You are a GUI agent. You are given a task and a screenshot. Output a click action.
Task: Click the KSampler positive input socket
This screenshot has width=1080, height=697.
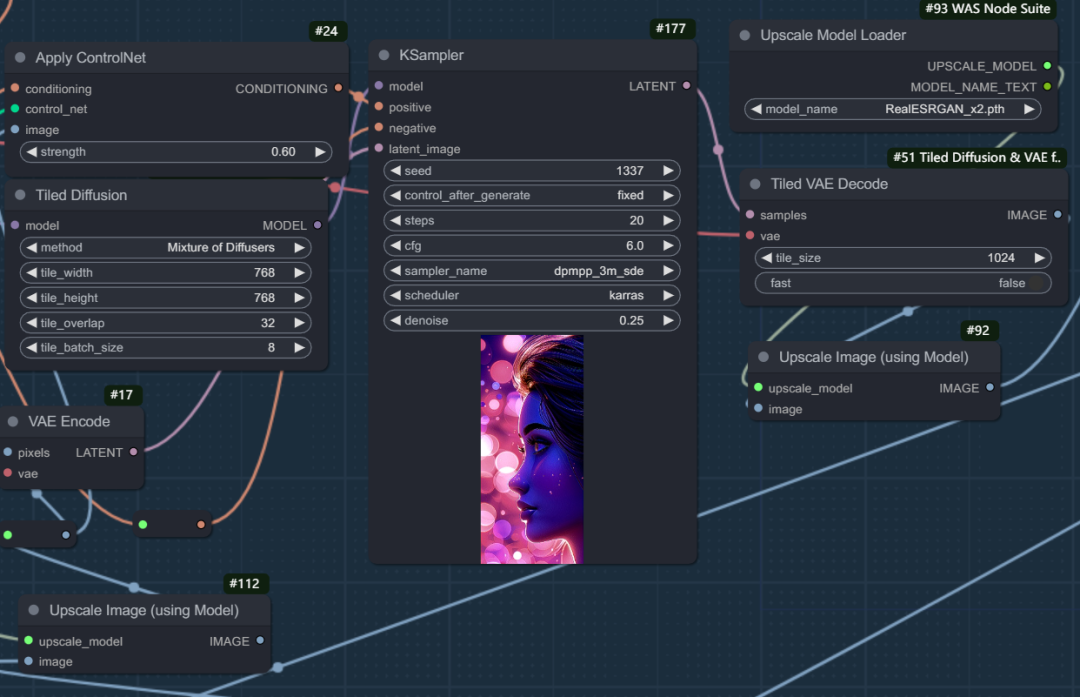click(x=379, y=107)
